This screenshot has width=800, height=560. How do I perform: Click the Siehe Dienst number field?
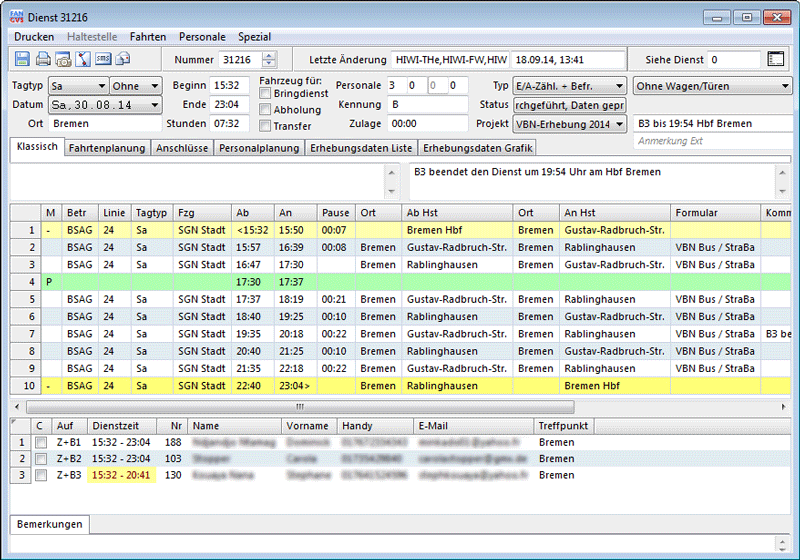click(734, 60)
